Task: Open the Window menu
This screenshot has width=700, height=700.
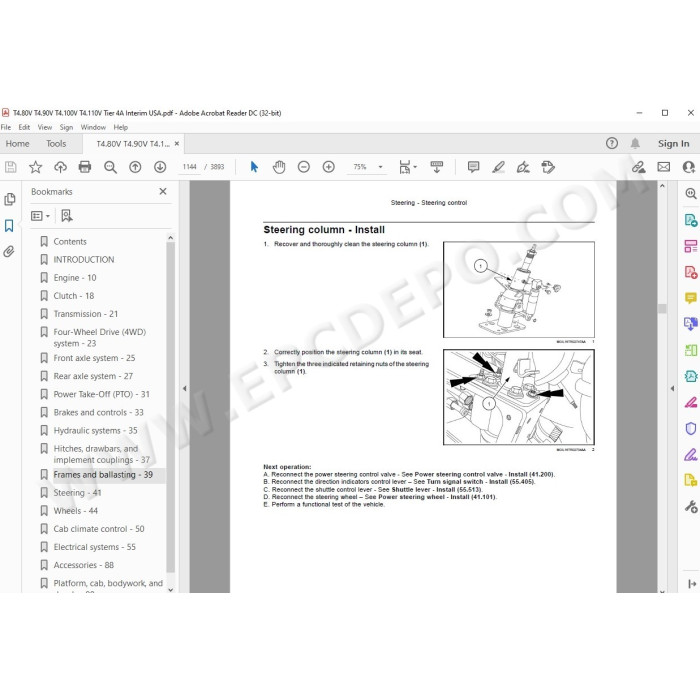Action: (93, 127)
